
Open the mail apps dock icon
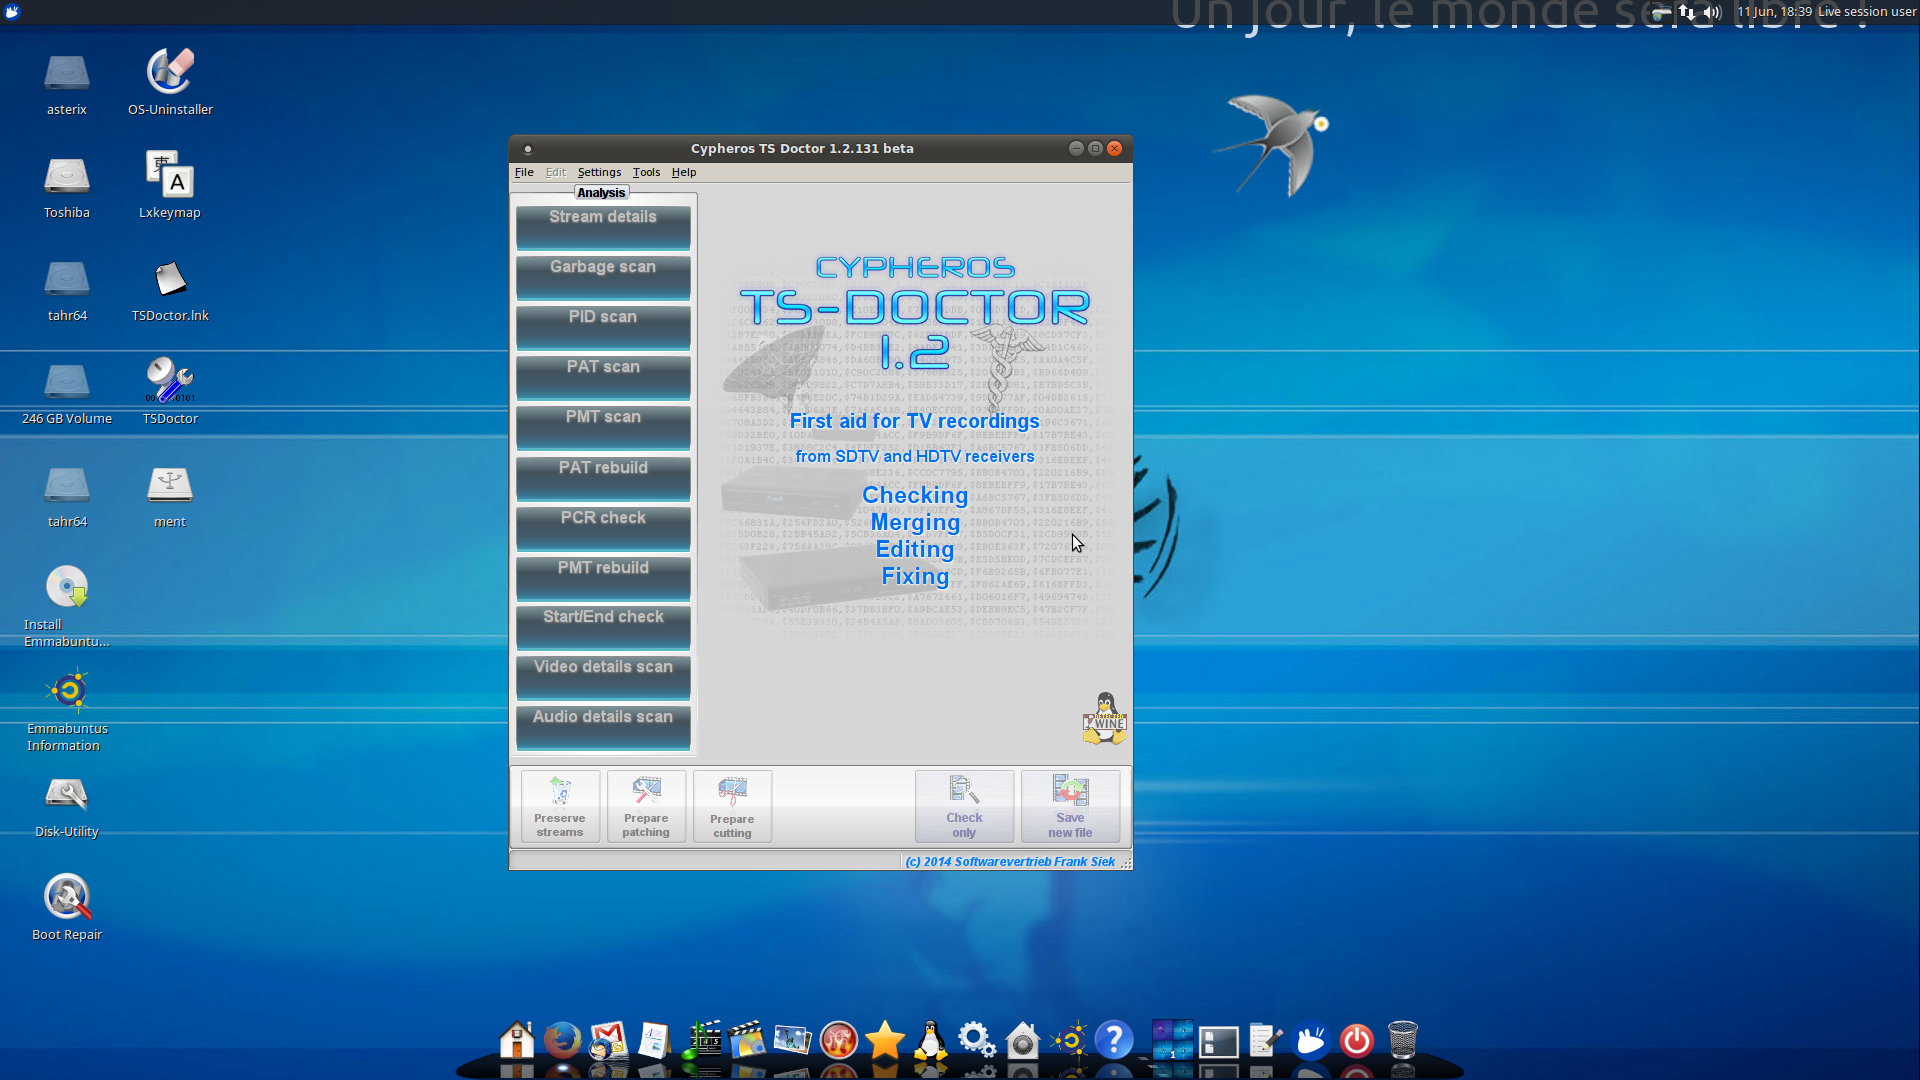coord(608,1040)
